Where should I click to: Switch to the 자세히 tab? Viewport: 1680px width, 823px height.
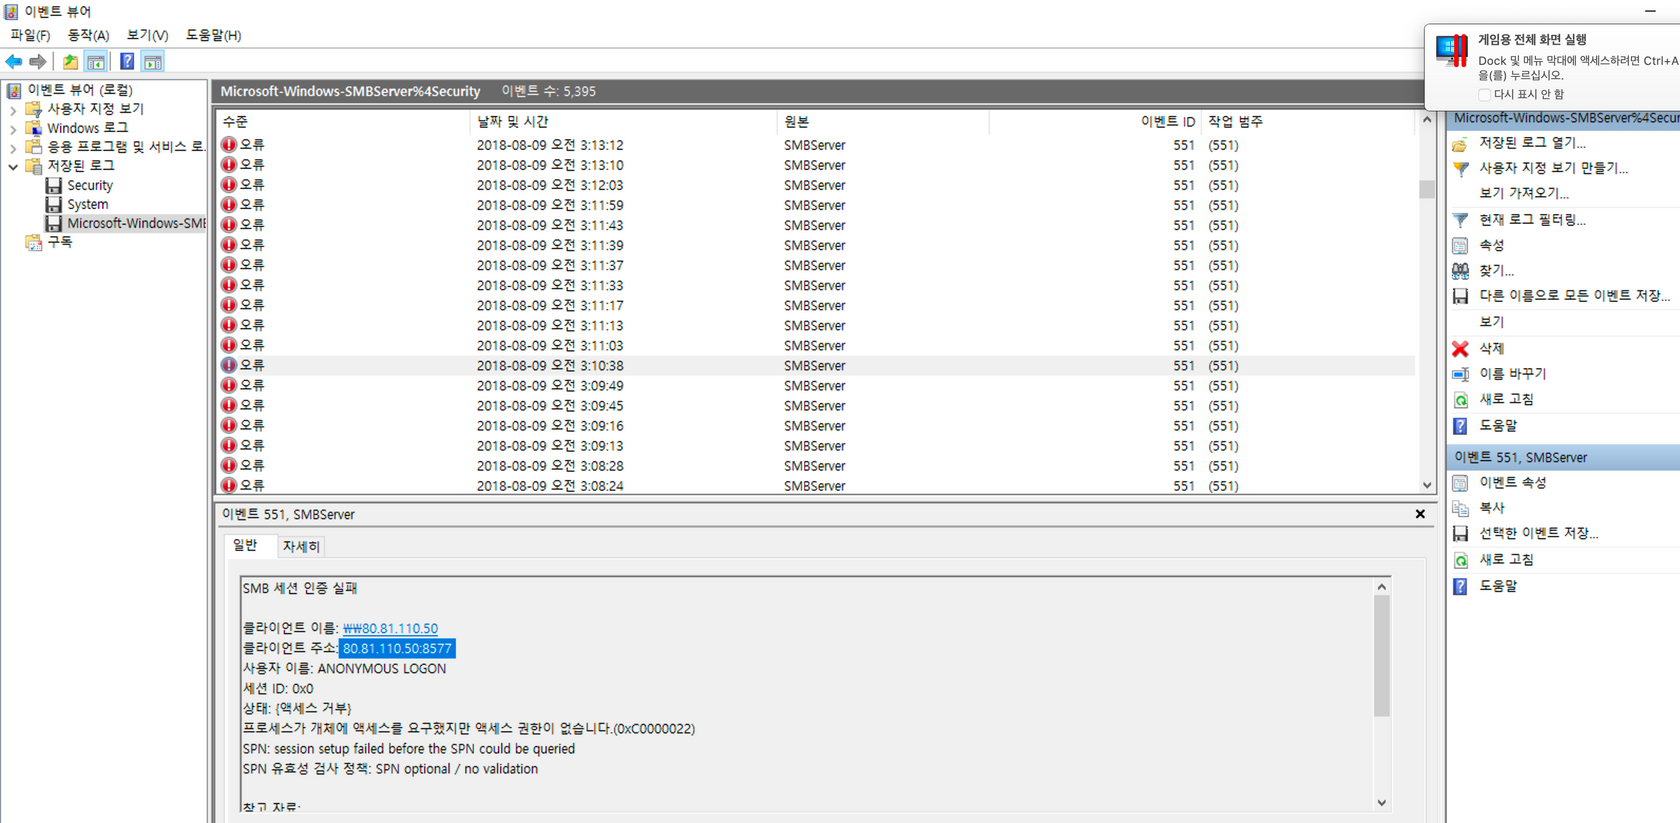[x=301, y=546]
